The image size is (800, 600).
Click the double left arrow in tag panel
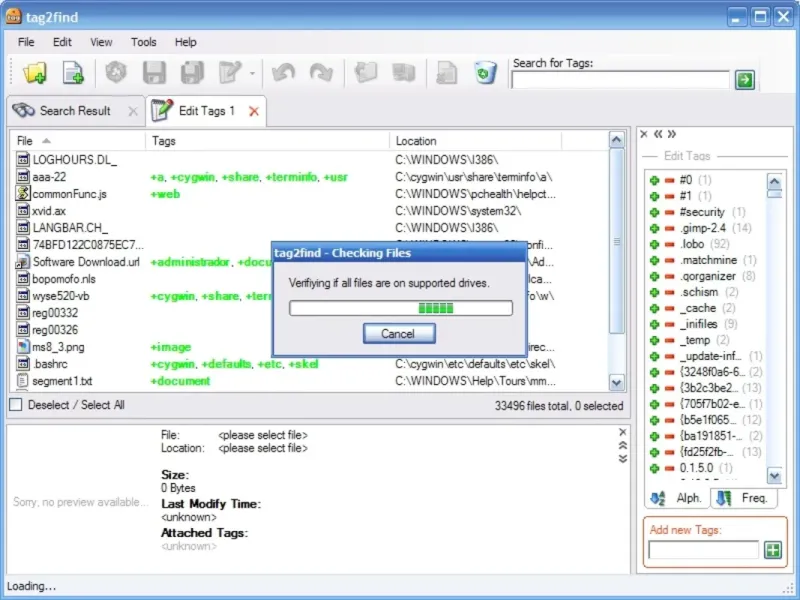point(658,134)
